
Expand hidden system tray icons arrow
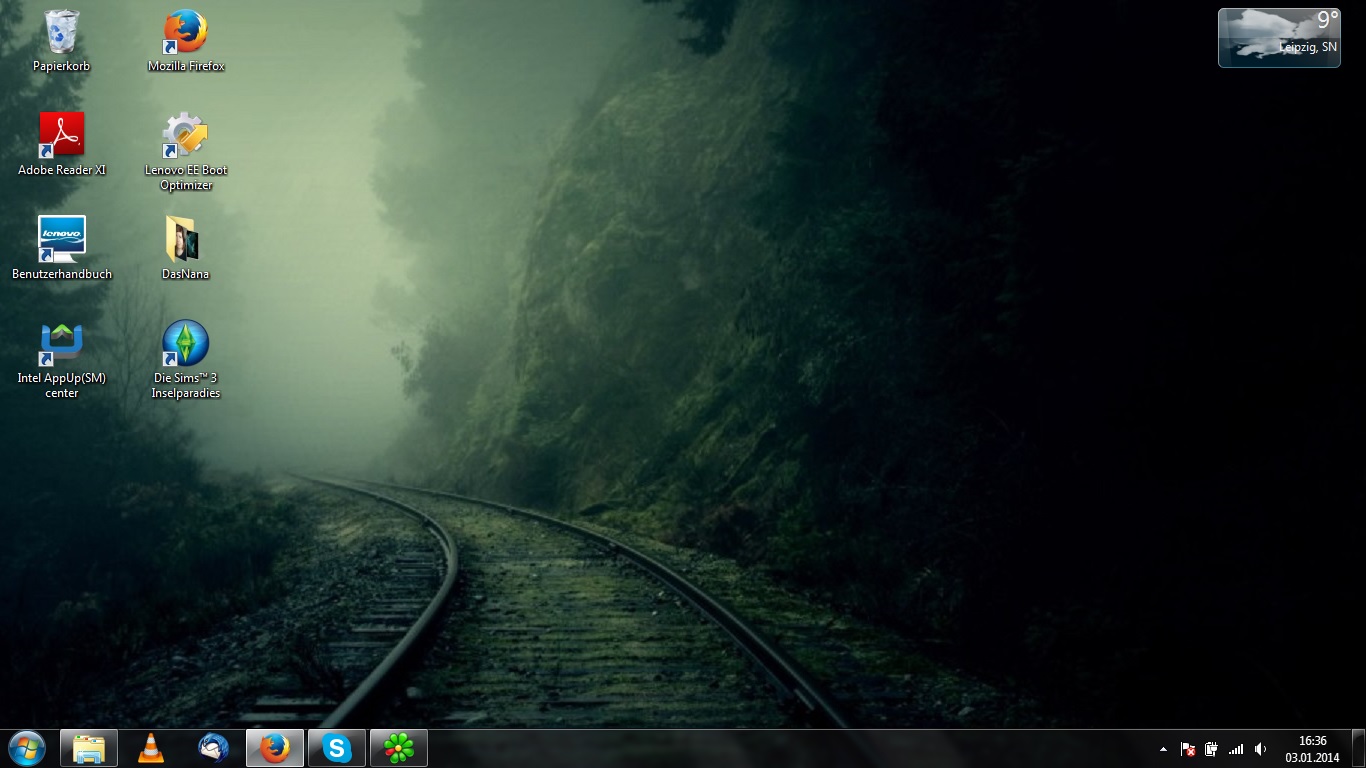point(1163,749)
